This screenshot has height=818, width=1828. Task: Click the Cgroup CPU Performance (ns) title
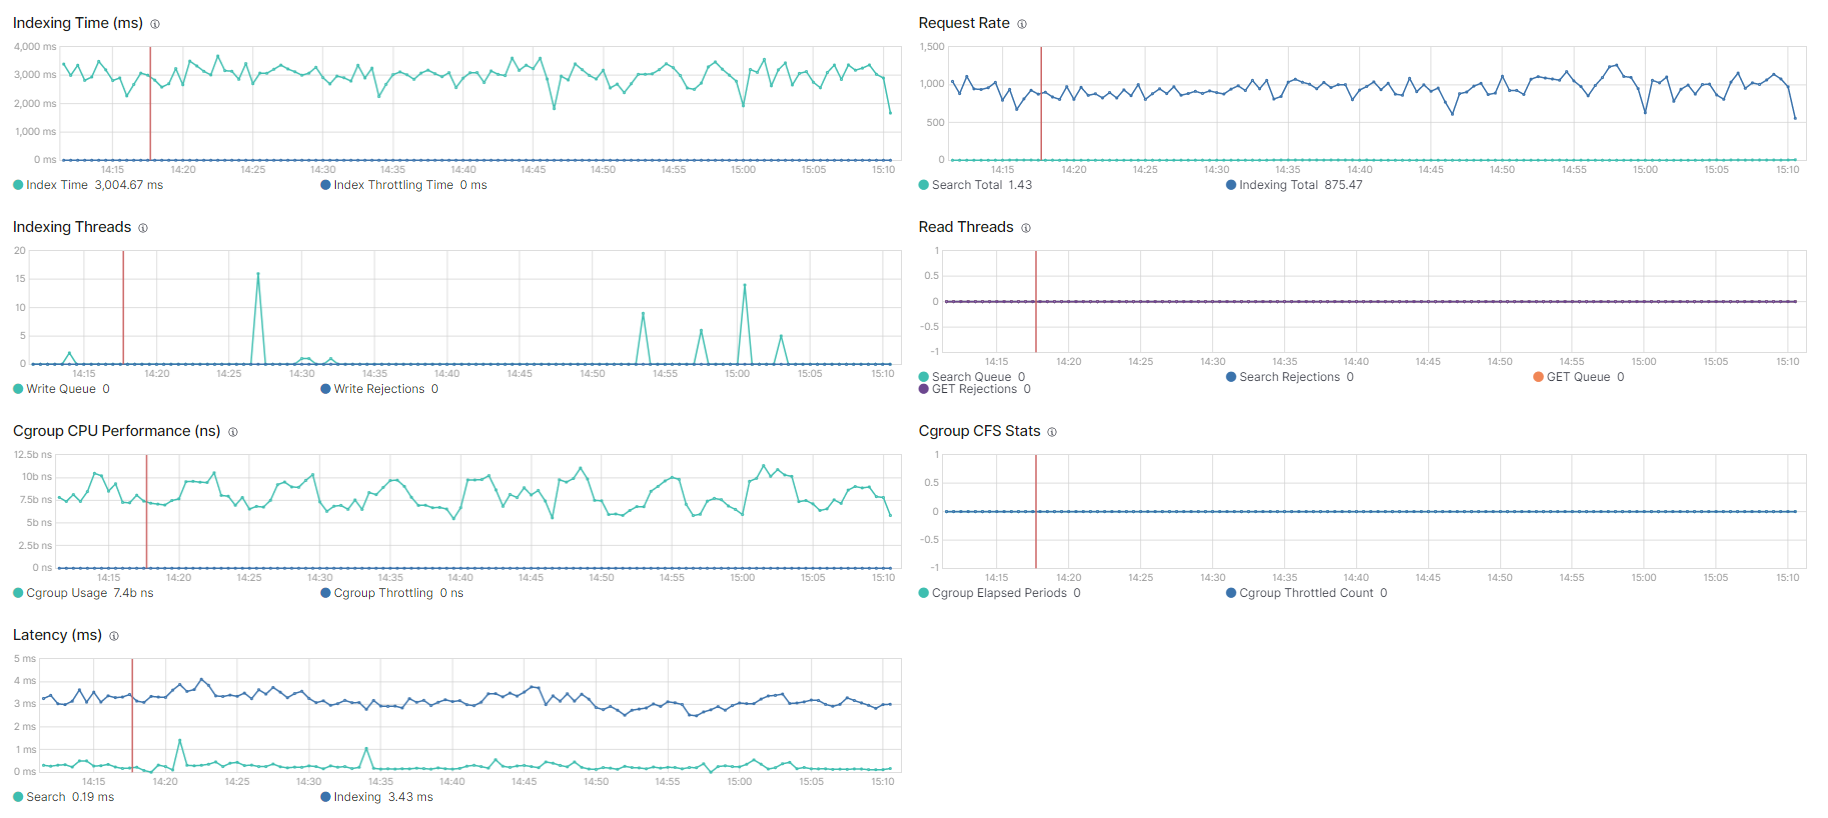pyautogui.click(x=117, y=431)
